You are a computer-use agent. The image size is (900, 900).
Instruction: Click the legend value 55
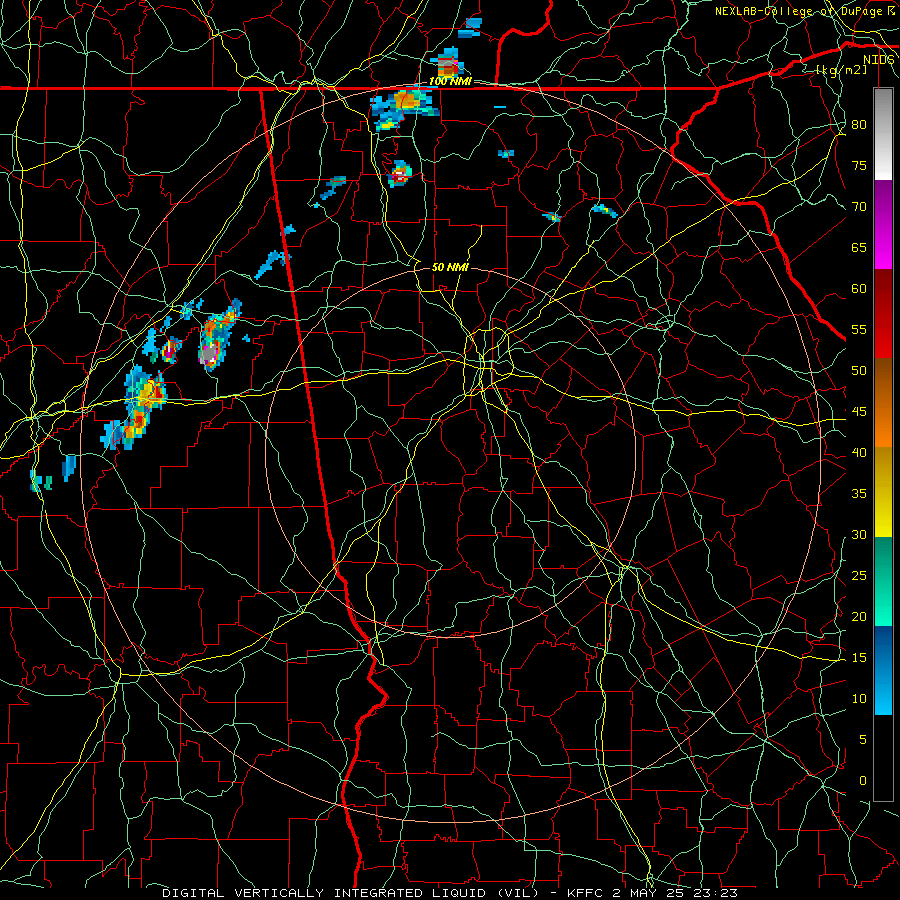(859, 329)
